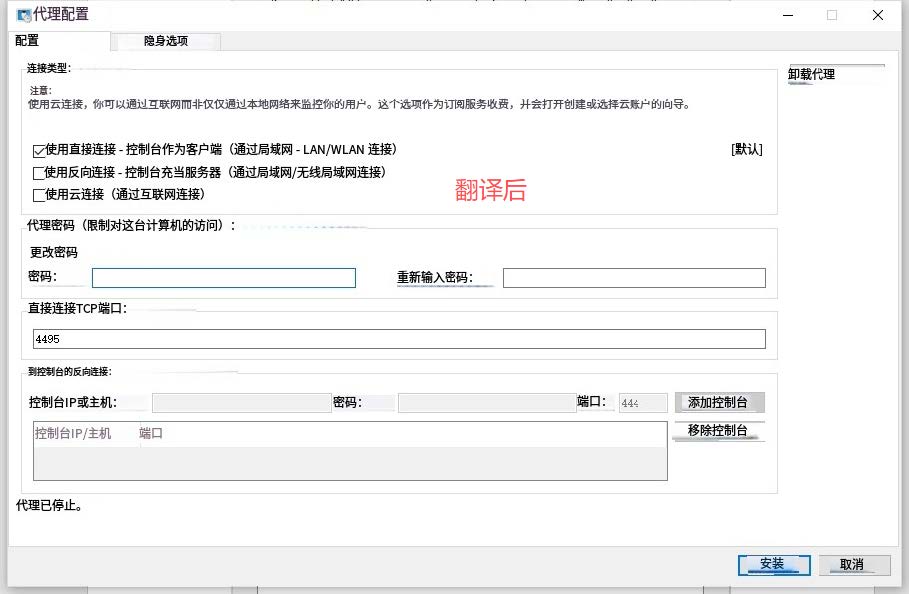The height and width of the screenshot is (594, 909).
Task: Click the 直接连接TCP端口 field showing 4495
Action: 398,339
